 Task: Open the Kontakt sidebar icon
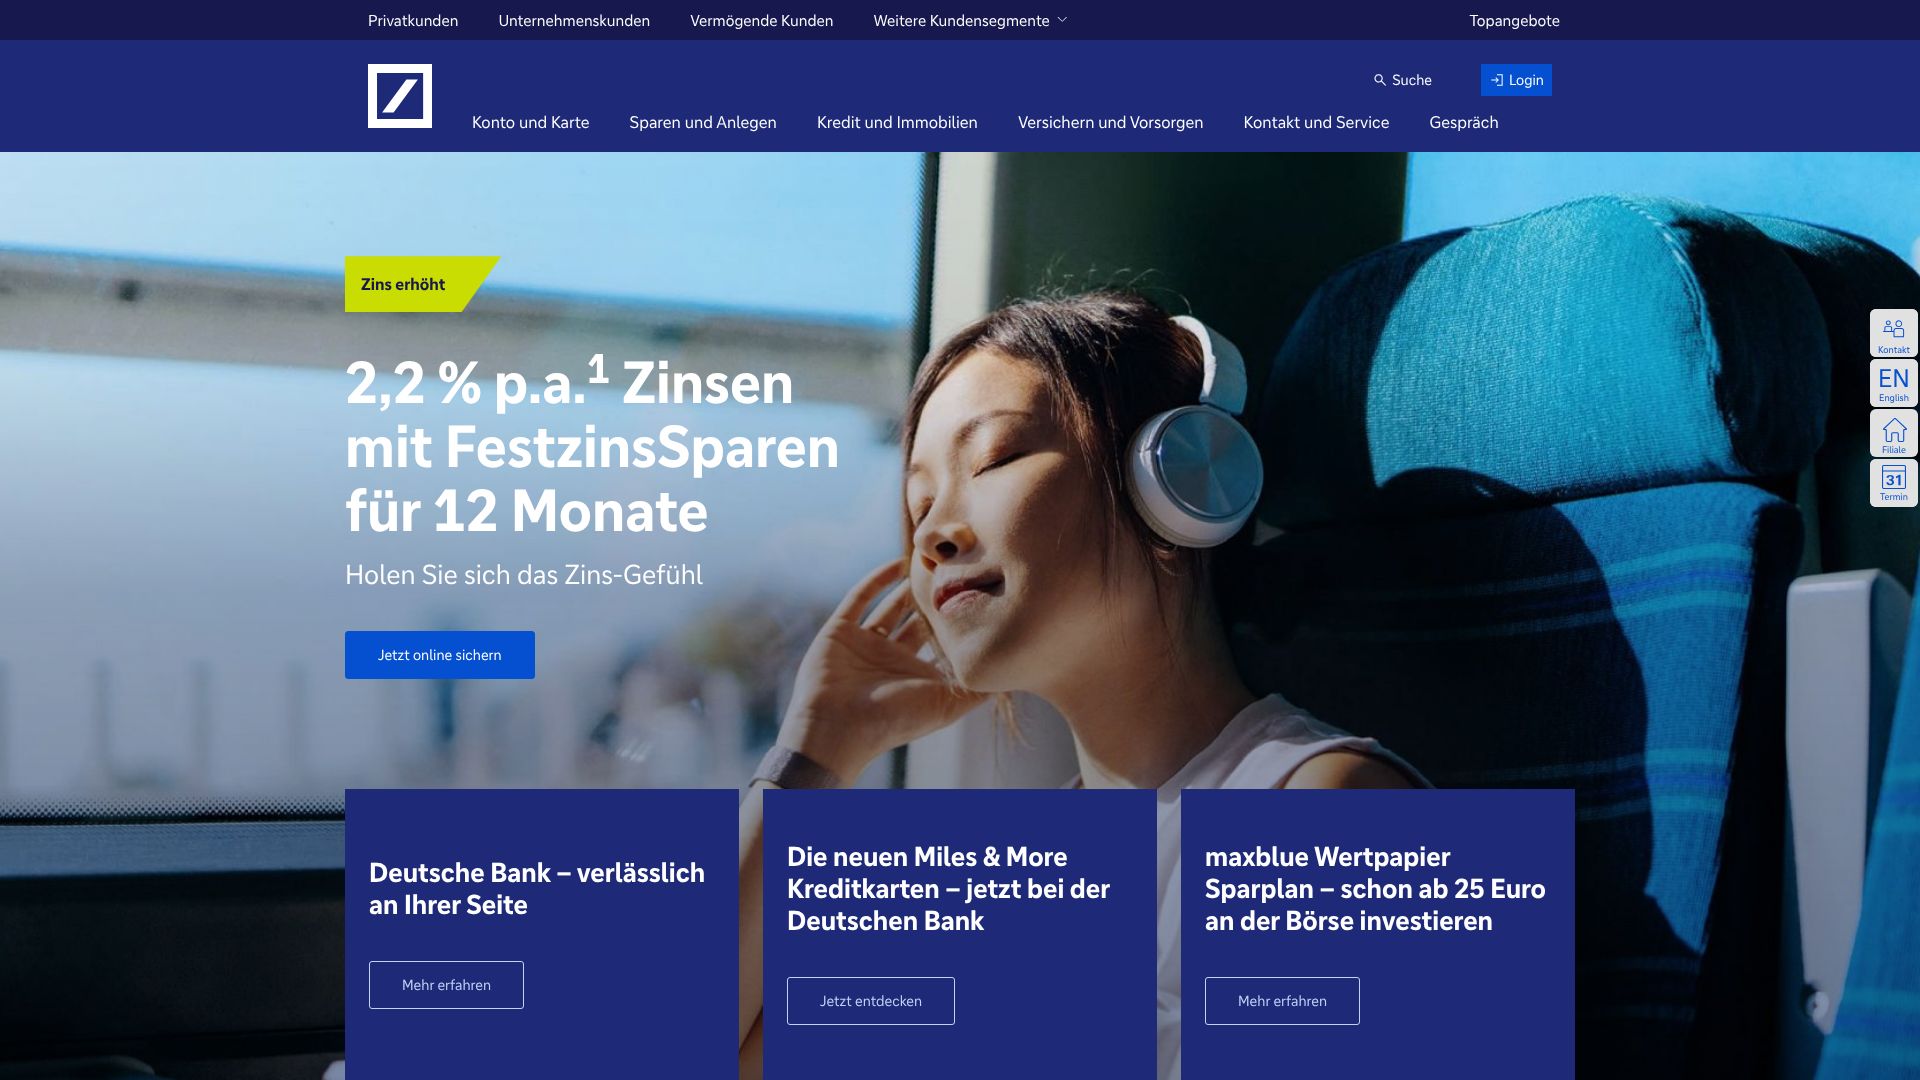(1893, 333)
